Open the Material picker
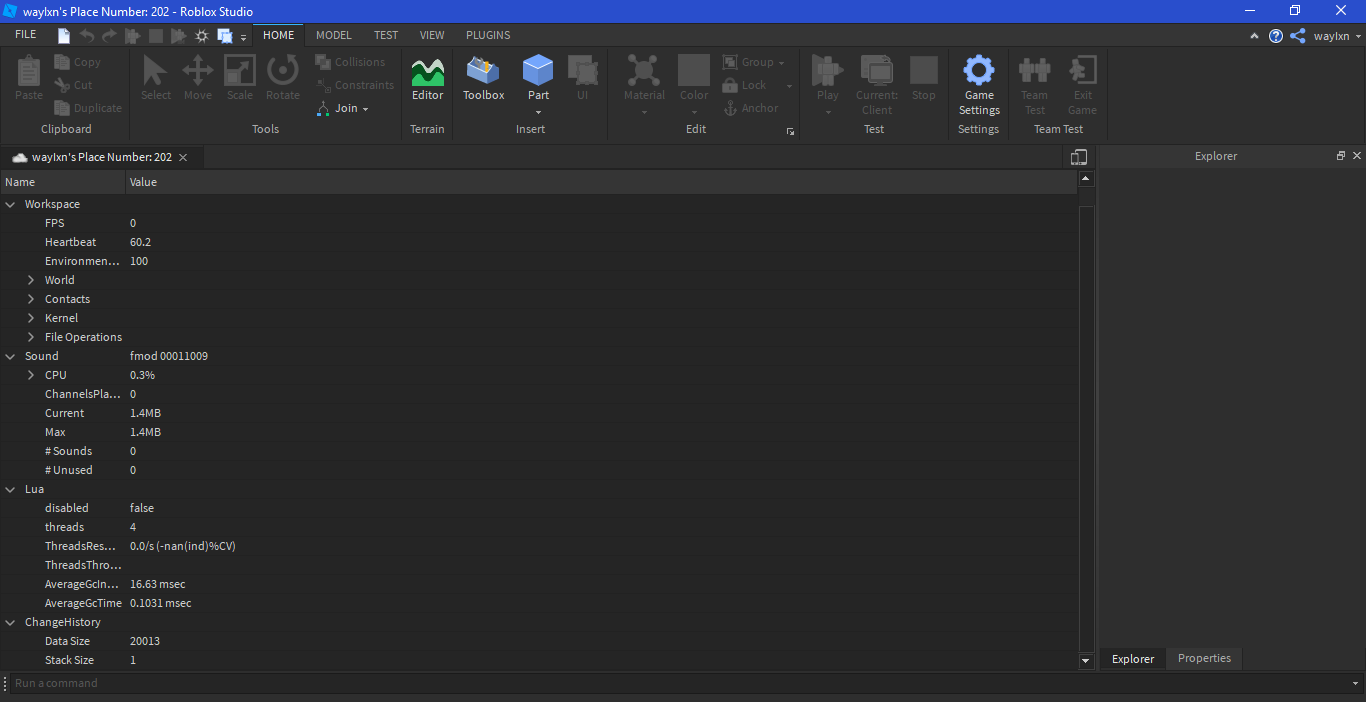This screenshot has height=702, width=1366. [644, 85]
